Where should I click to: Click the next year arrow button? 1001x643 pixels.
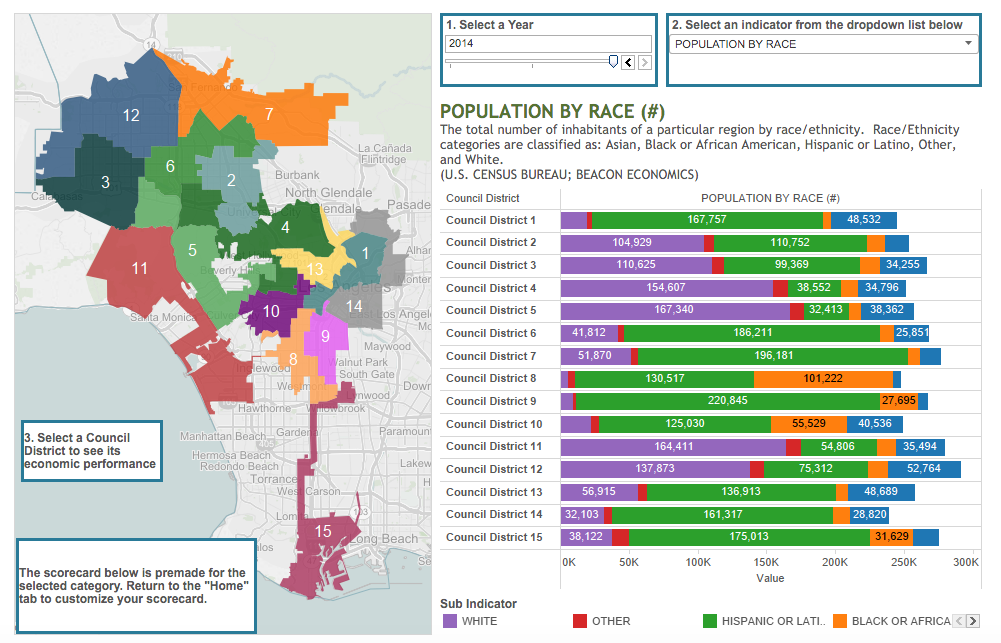[644, 62]
